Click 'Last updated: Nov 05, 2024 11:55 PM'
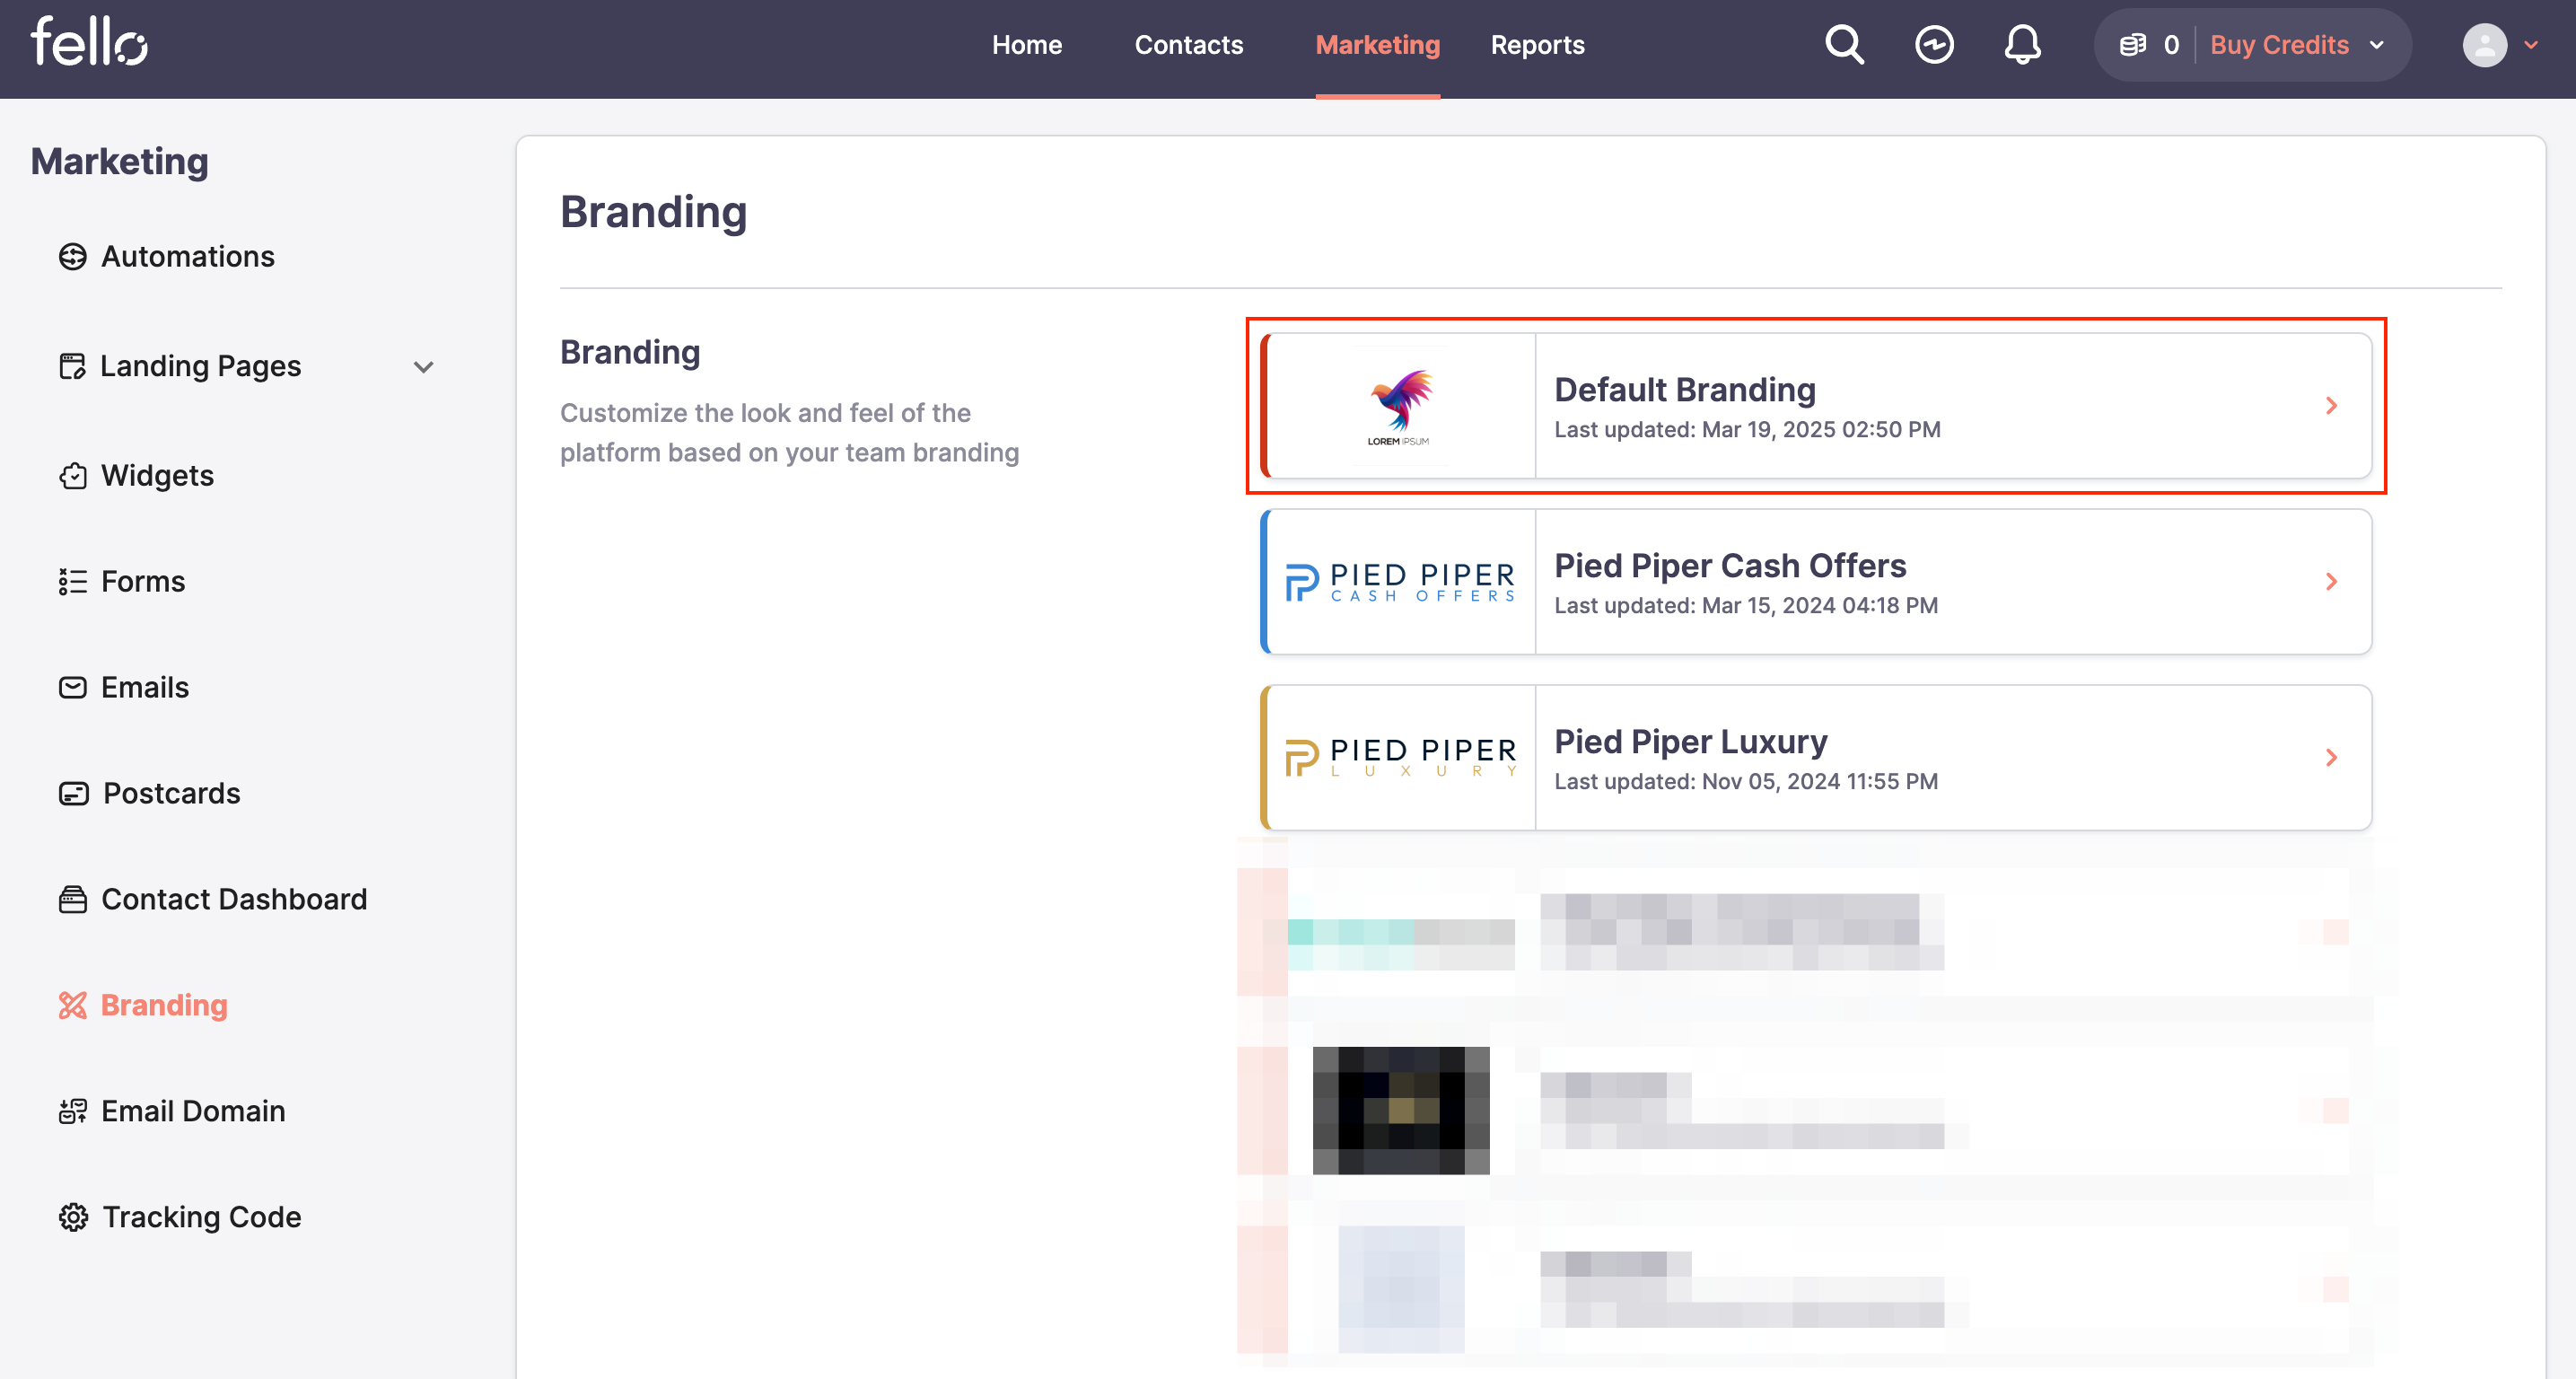 1745,782
